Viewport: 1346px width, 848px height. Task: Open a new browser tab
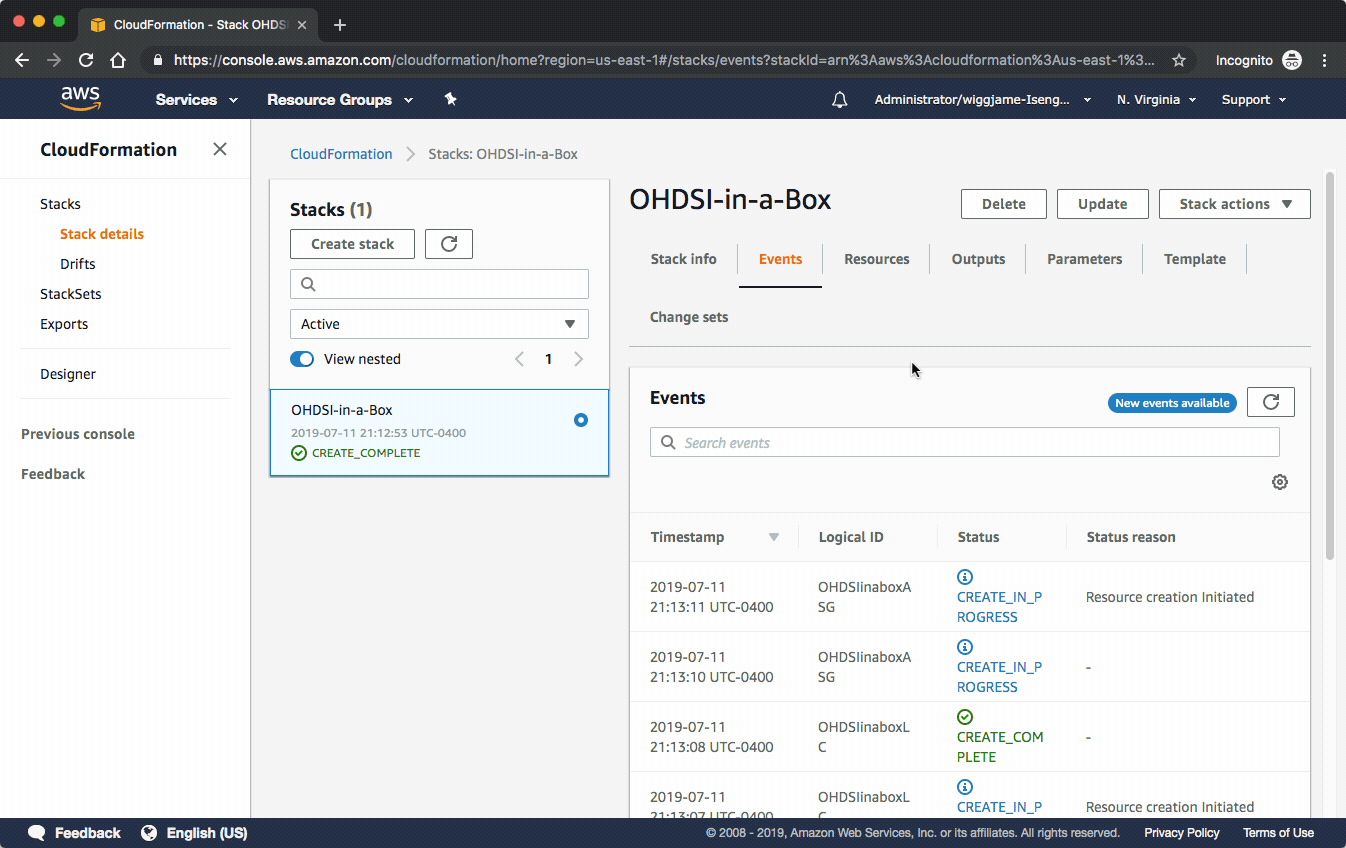click(340, 25)
